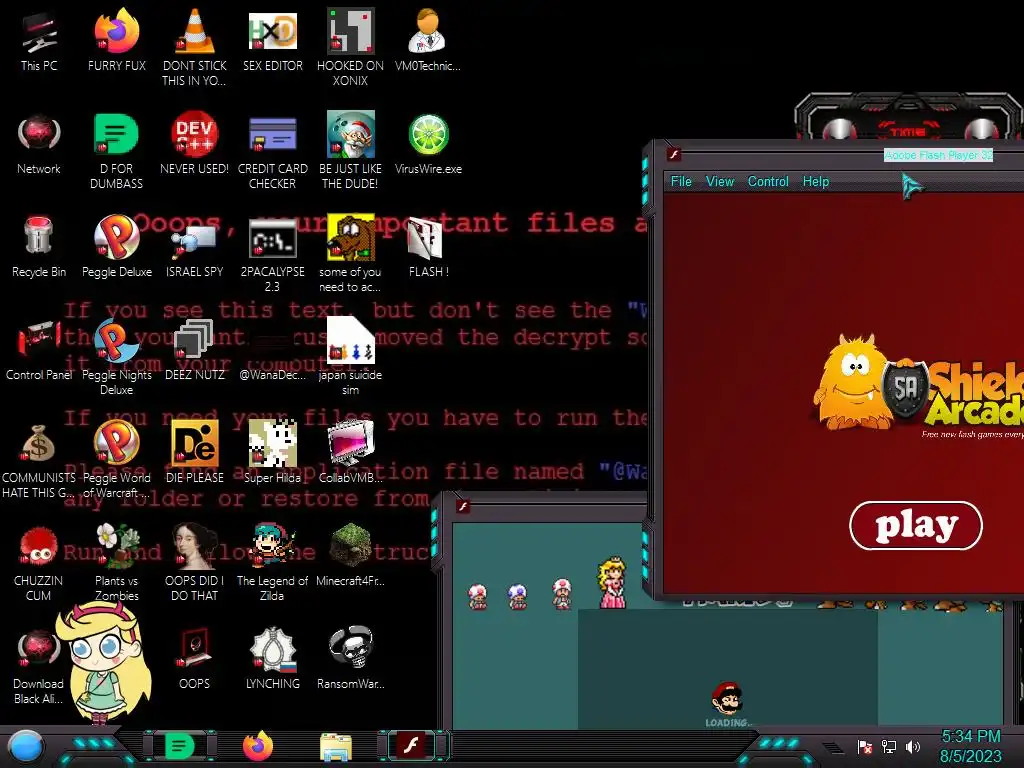
Task: Open Control menu in Flash Player
Action: (x=768, y=182)
